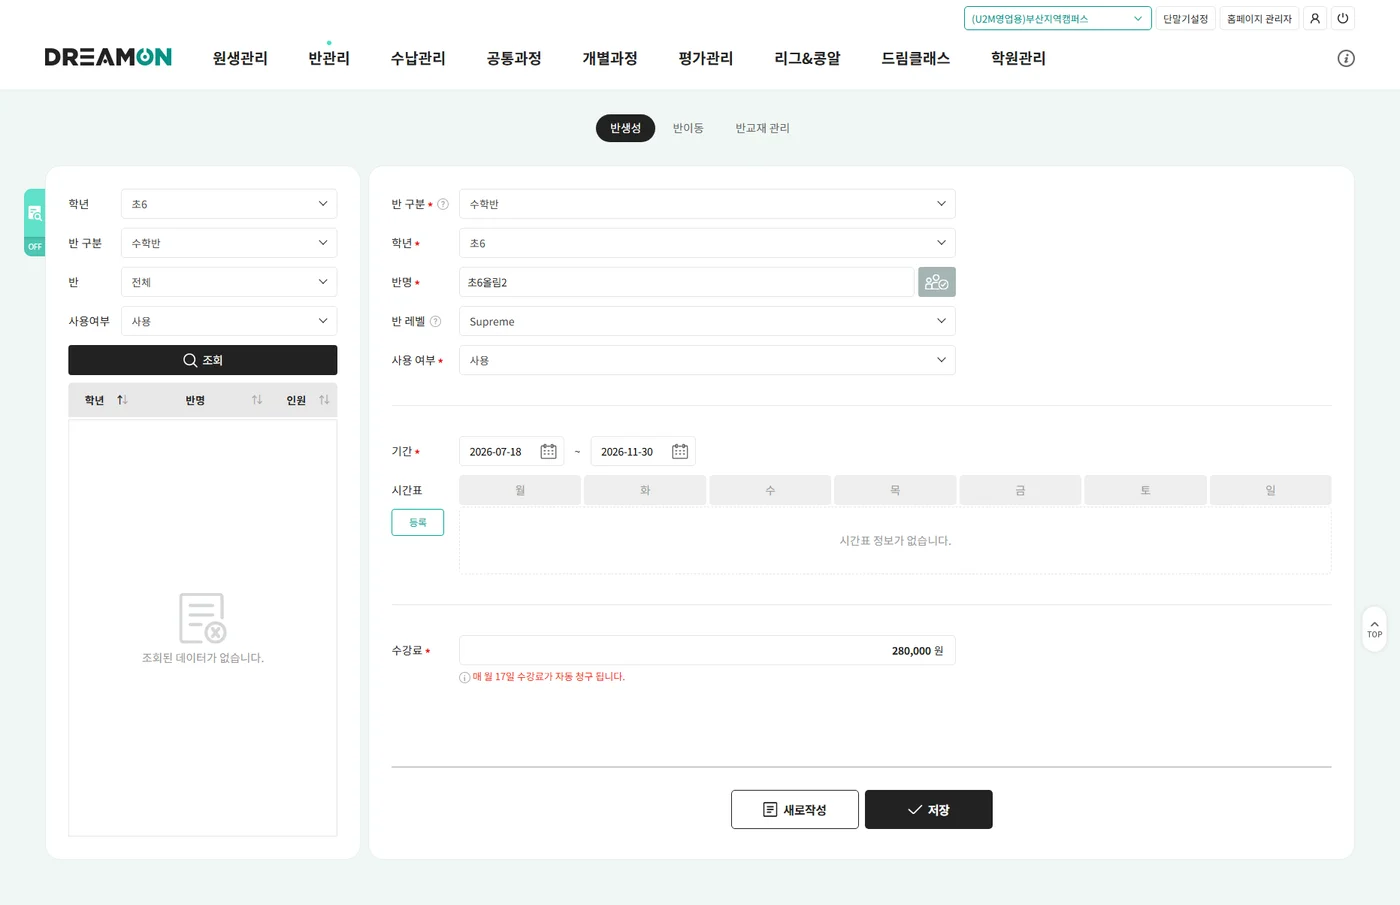Screen dimensions: 1400x905
Task: Sort list by 학년 column
Action: (x=122, y=400)
